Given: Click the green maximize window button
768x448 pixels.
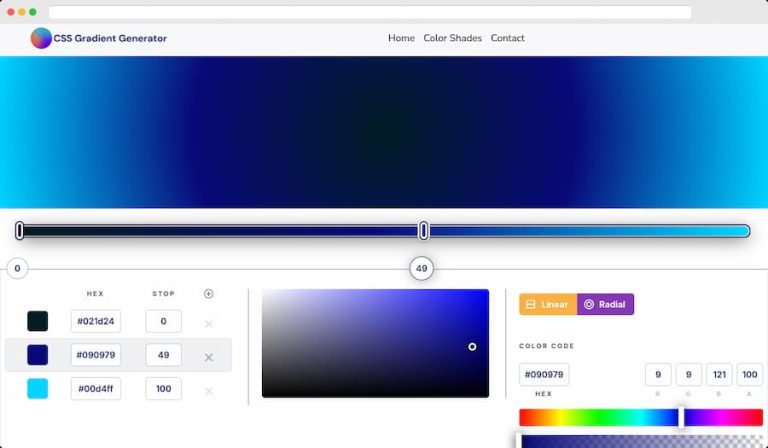Looking at the screenshot, I should [x=33, y=12].
